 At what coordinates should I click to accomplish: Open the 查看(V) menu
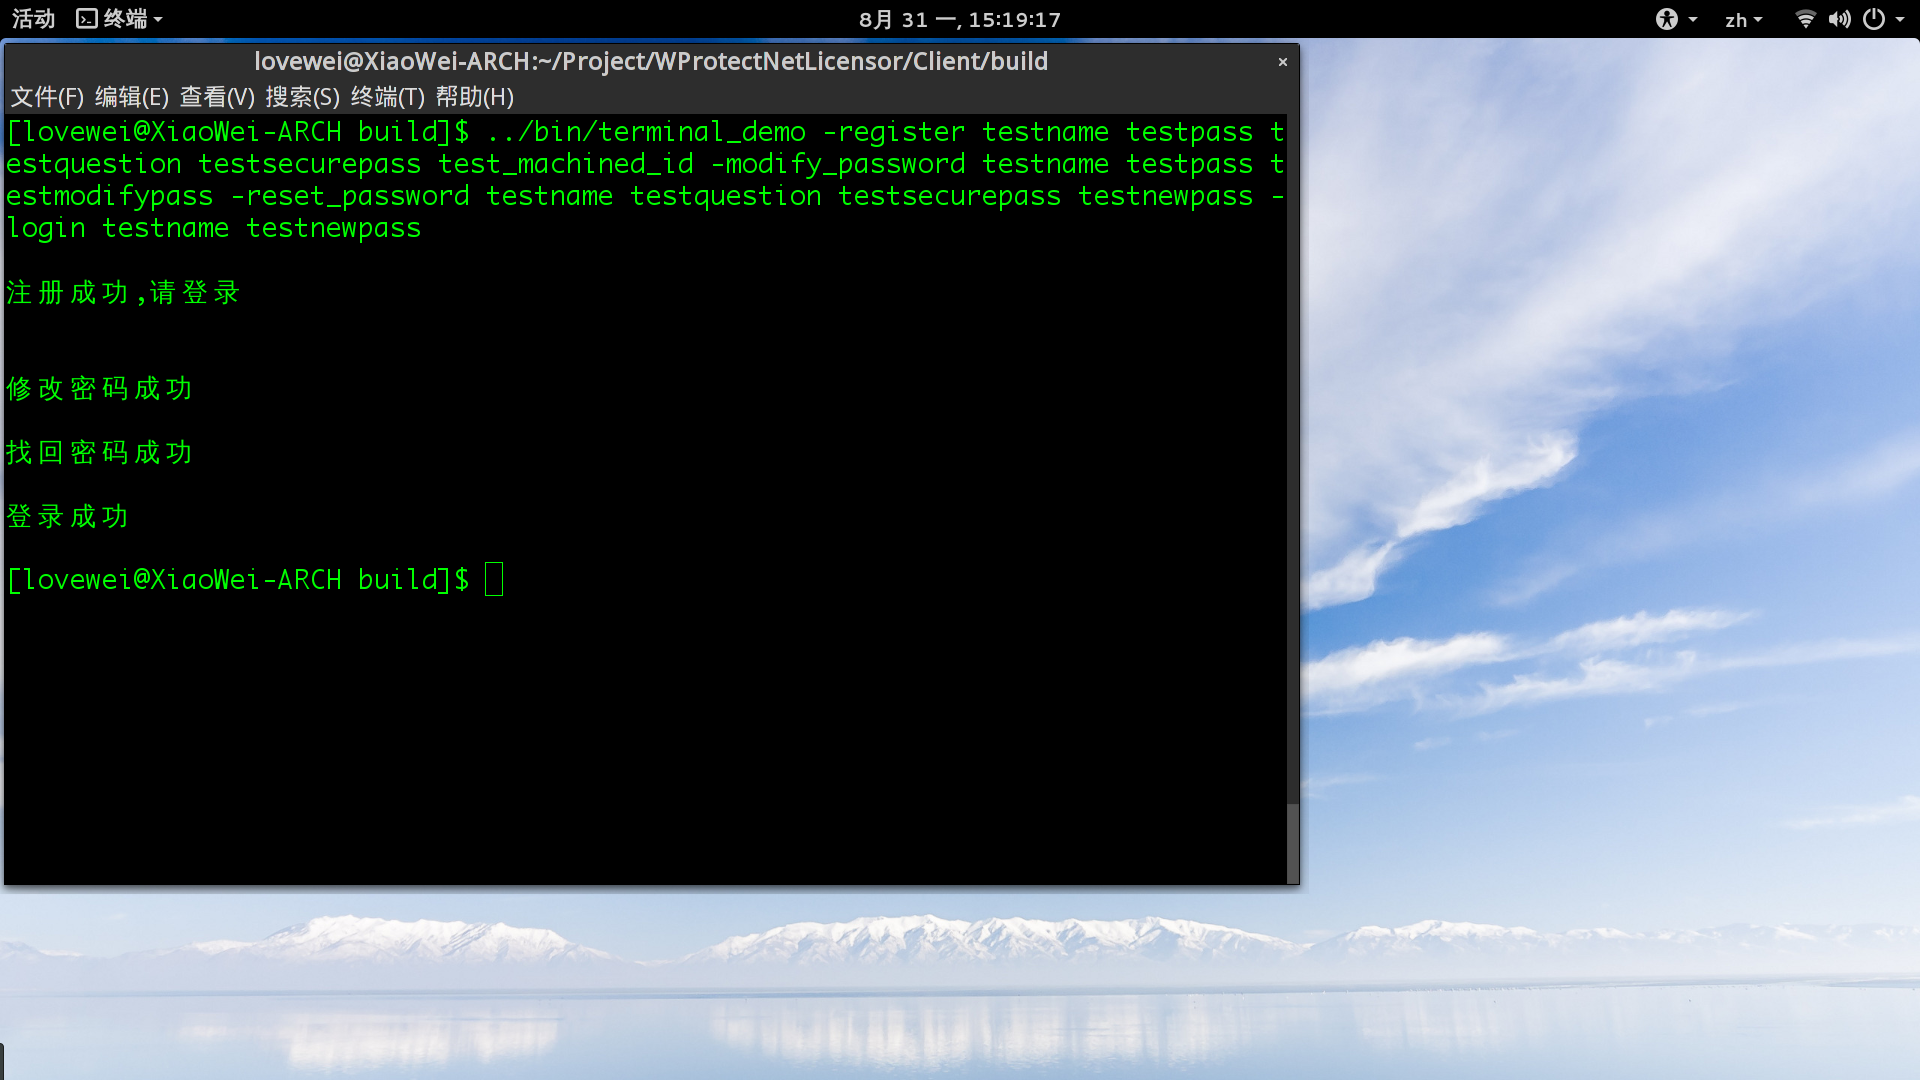[x=217, y=97]
